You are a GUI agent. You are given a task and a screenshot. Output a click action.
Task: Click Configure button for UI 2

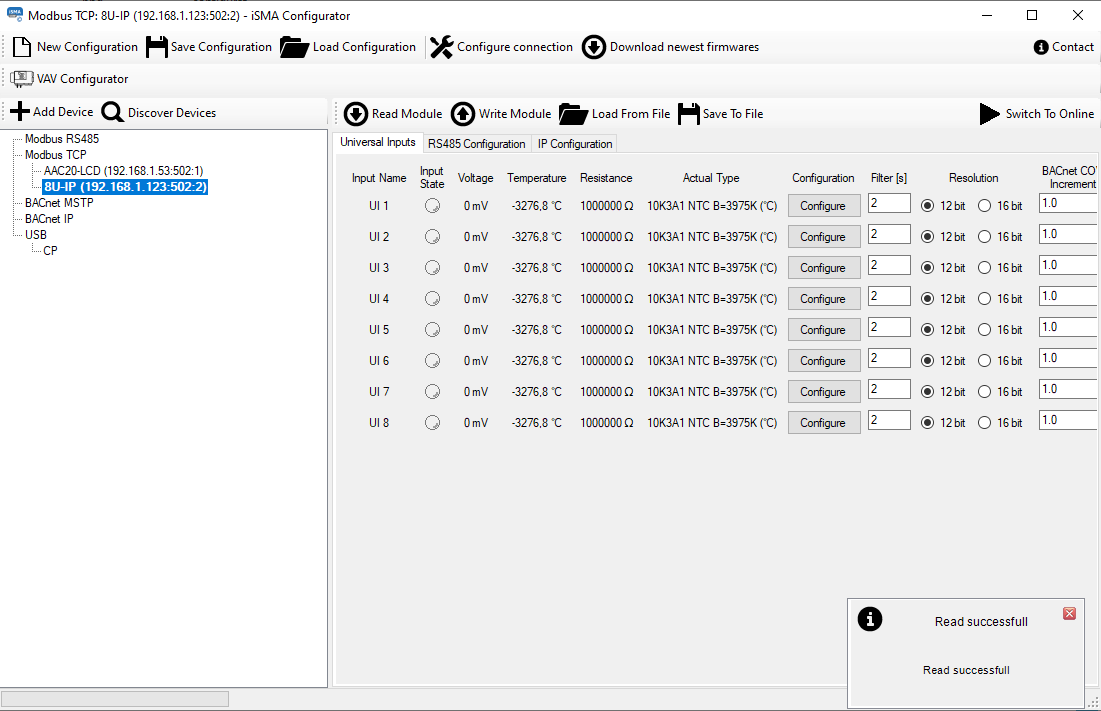tap(823, 236)
